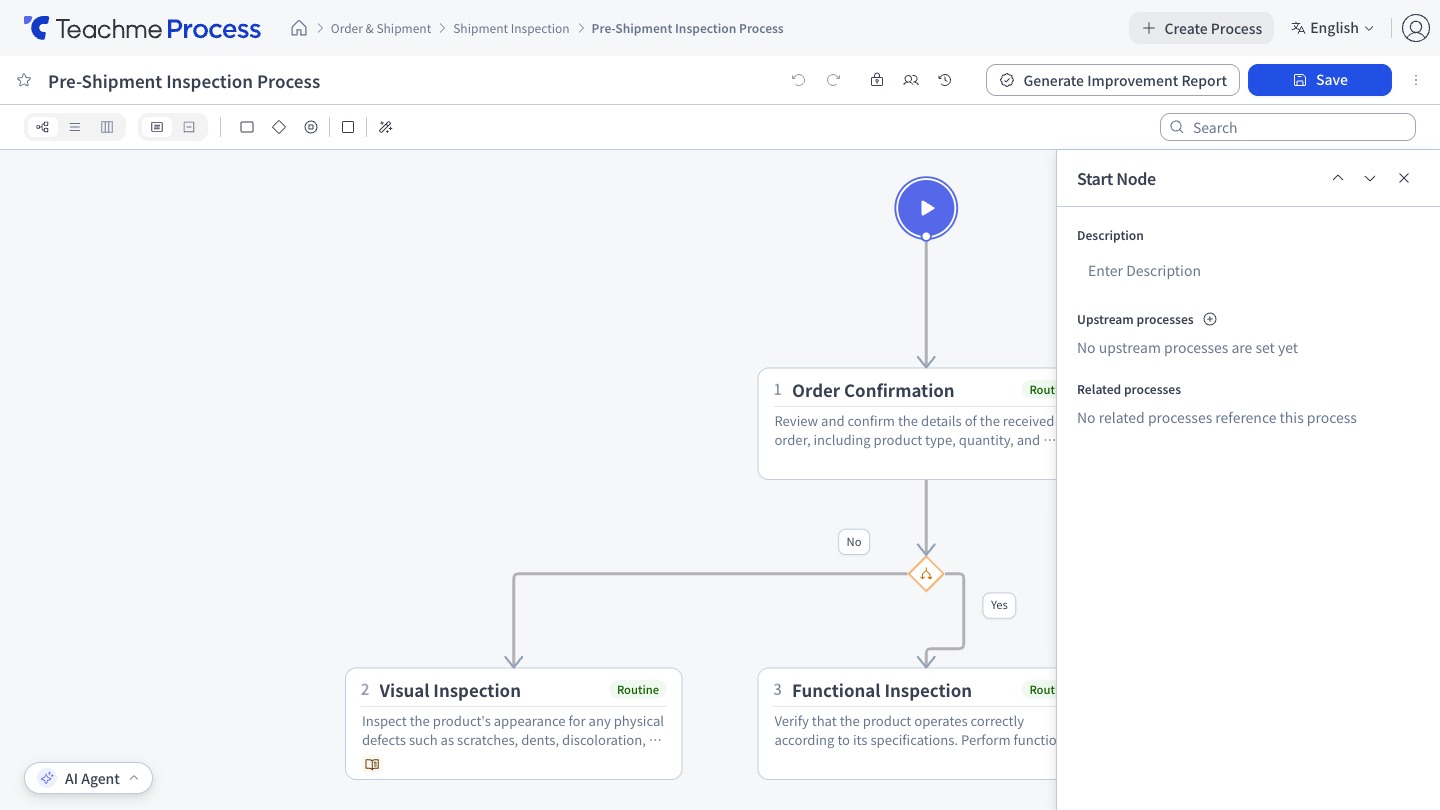Click the Create Process button
This screenshot has width=1440, height=810.
coord(1201,28)
